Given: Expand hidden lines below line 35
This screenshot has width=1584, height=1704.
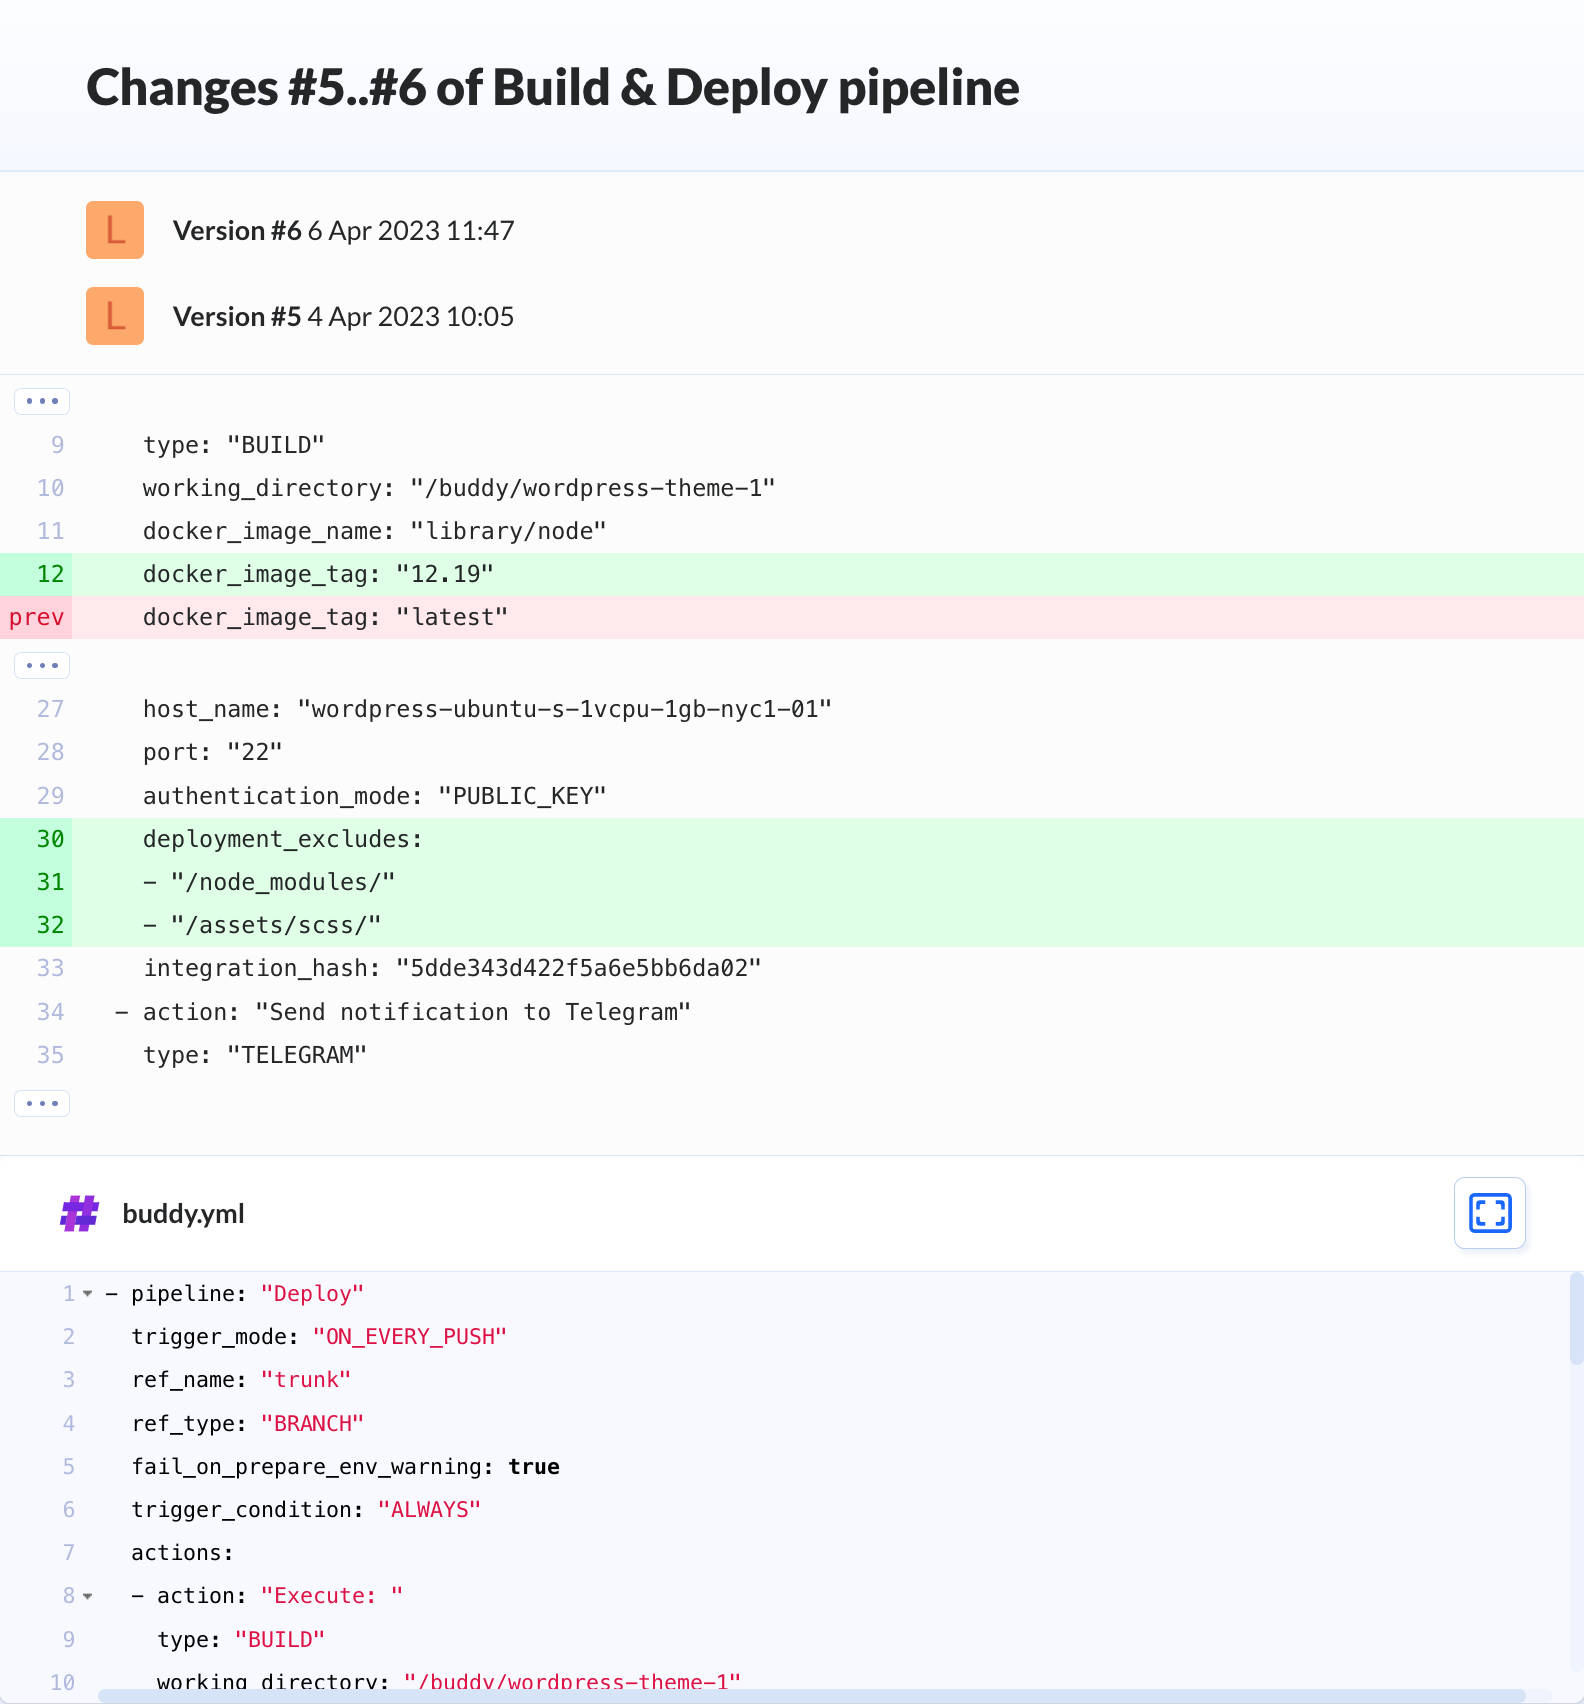Looking at the screenshot, I should 42,1103.
